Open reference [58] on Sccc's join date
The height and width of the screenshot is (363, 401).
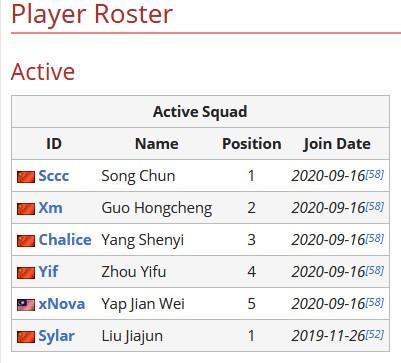375,174
